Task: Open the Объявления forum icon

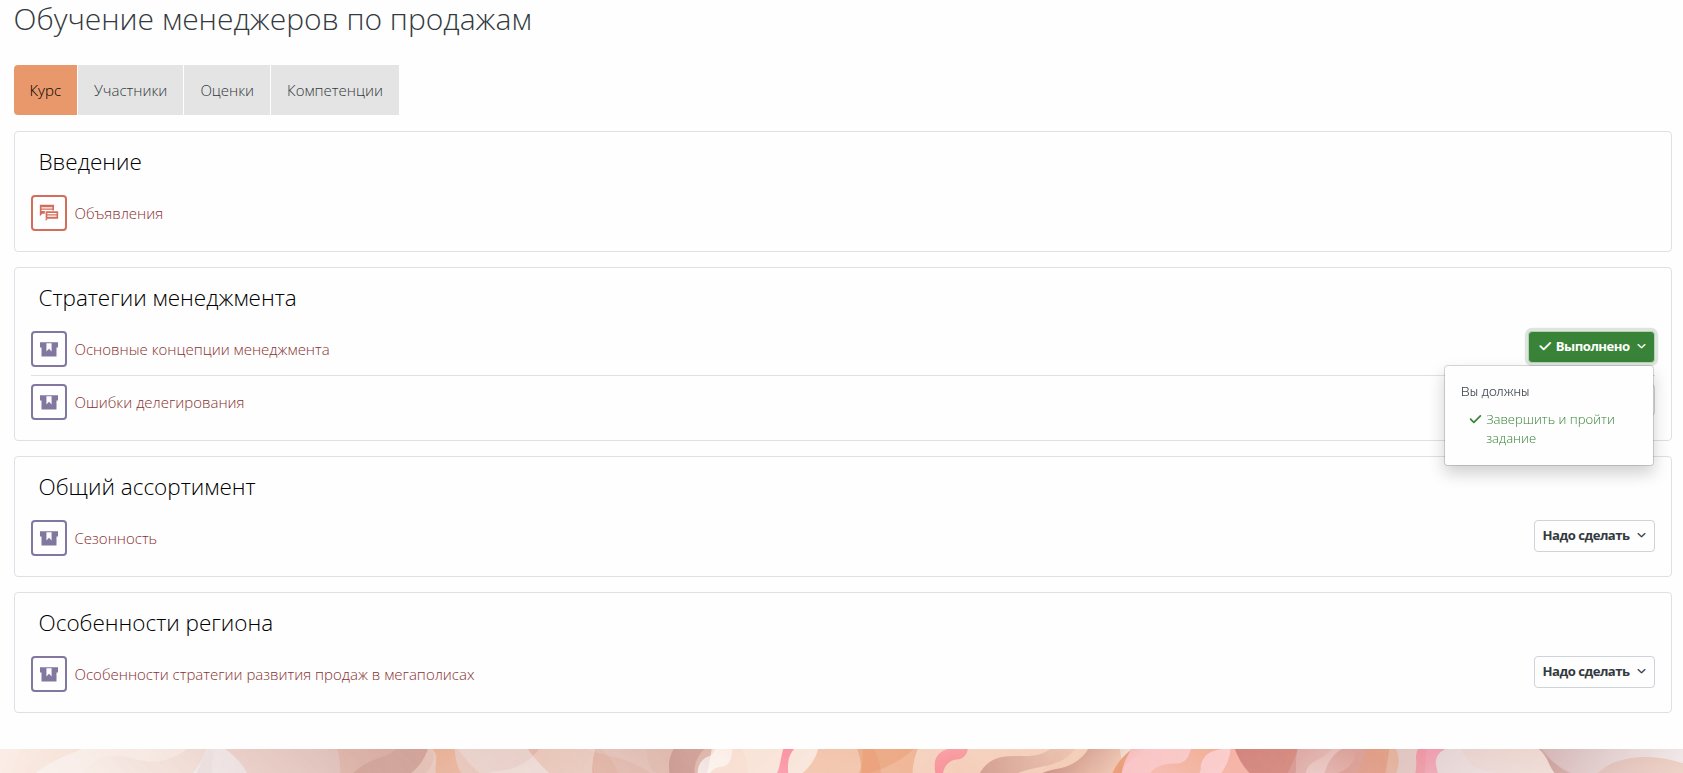Action: (x=49, y=213)
